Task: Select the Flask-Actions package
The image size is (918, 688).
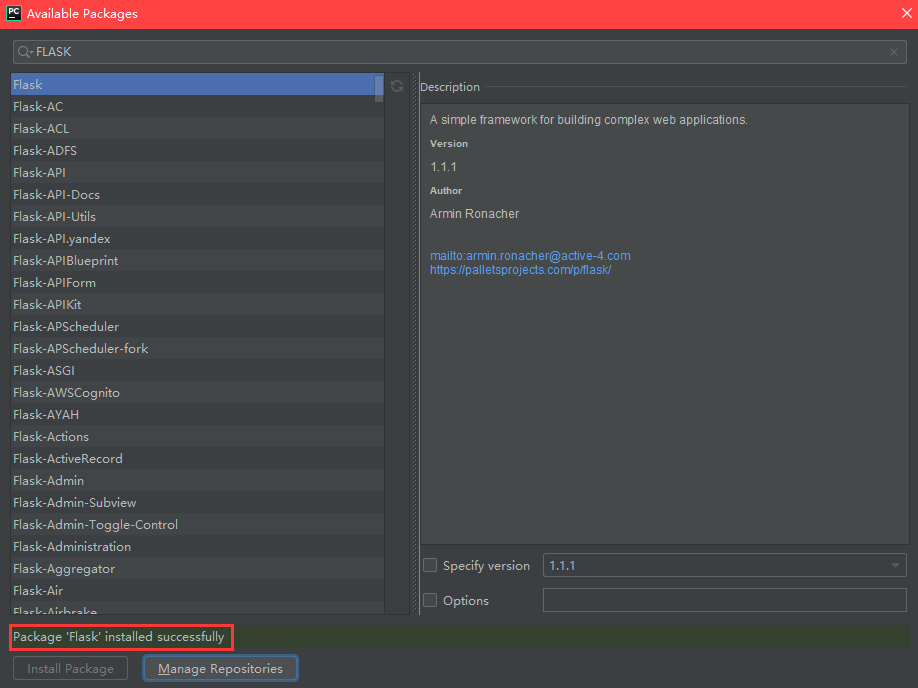Action: (x=197, y=437)
